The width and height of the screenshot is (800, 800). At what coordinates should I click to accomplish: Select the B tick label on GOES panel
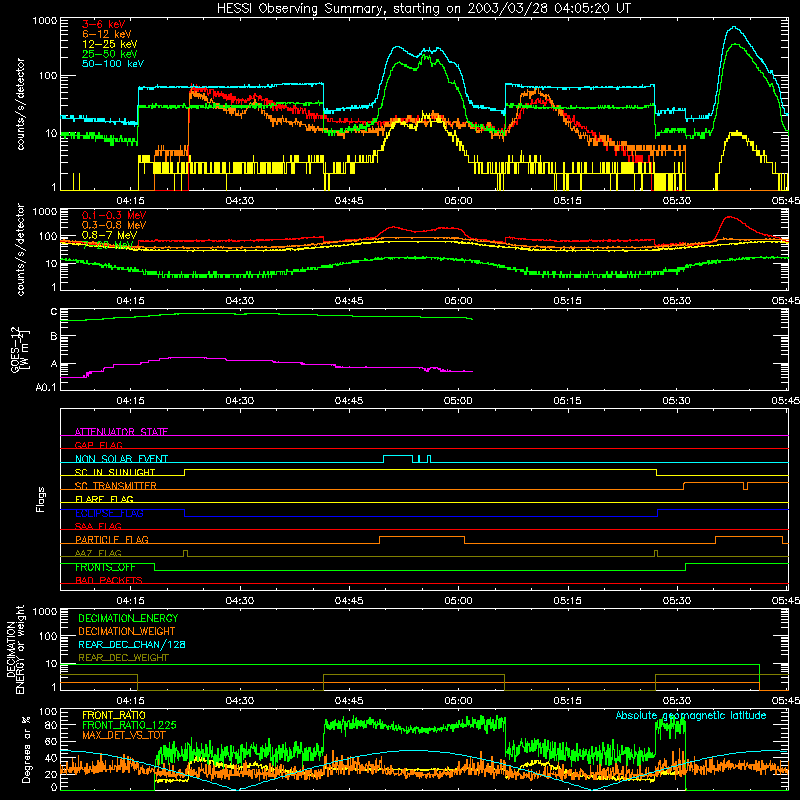[54, 336]
